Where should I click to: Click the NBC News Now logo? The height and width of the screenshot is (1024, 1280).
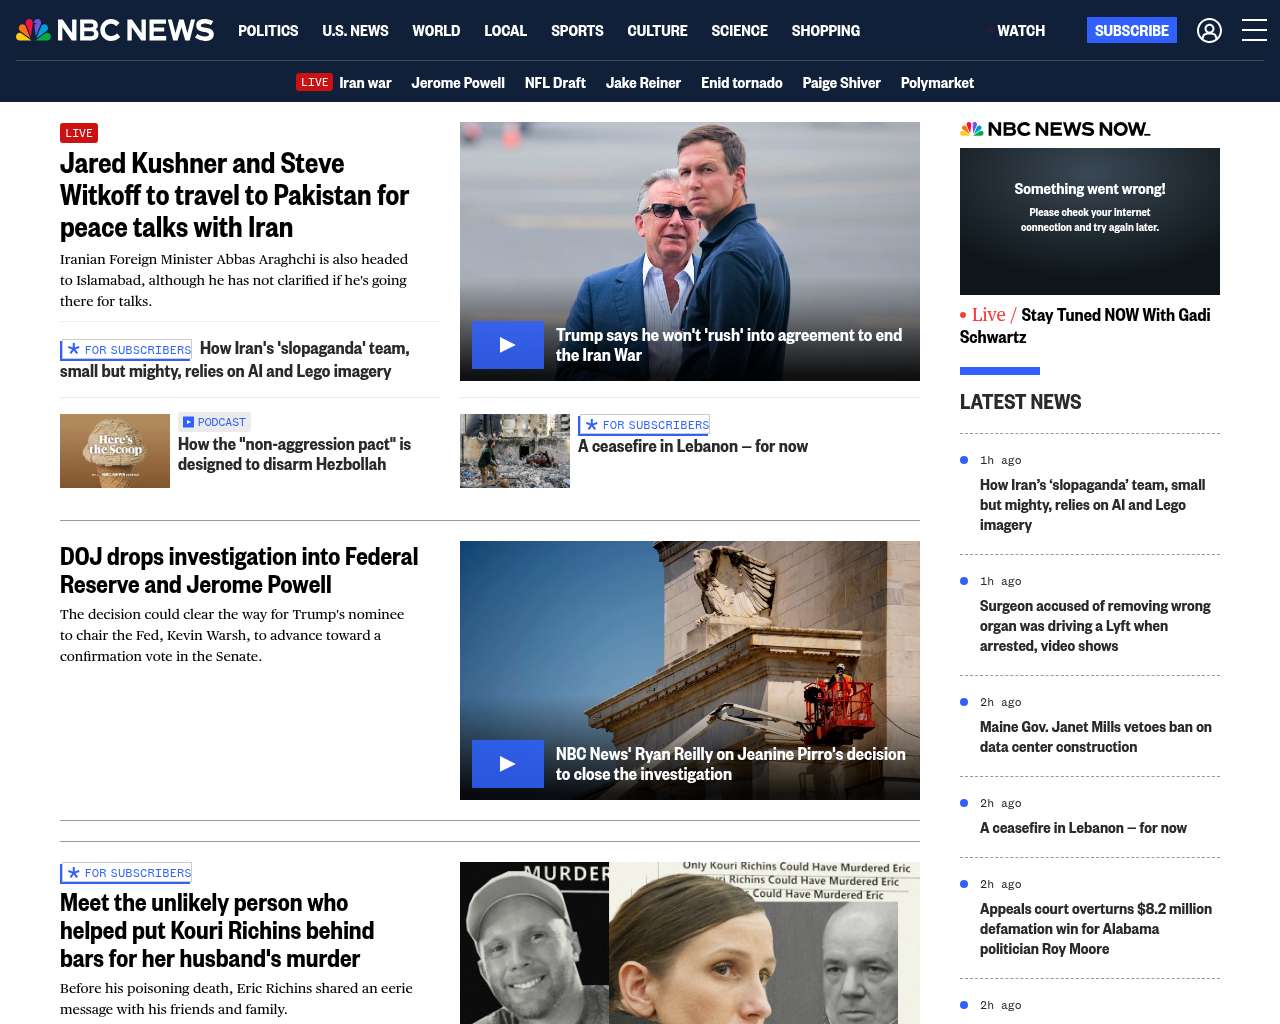click(1055, 129)
